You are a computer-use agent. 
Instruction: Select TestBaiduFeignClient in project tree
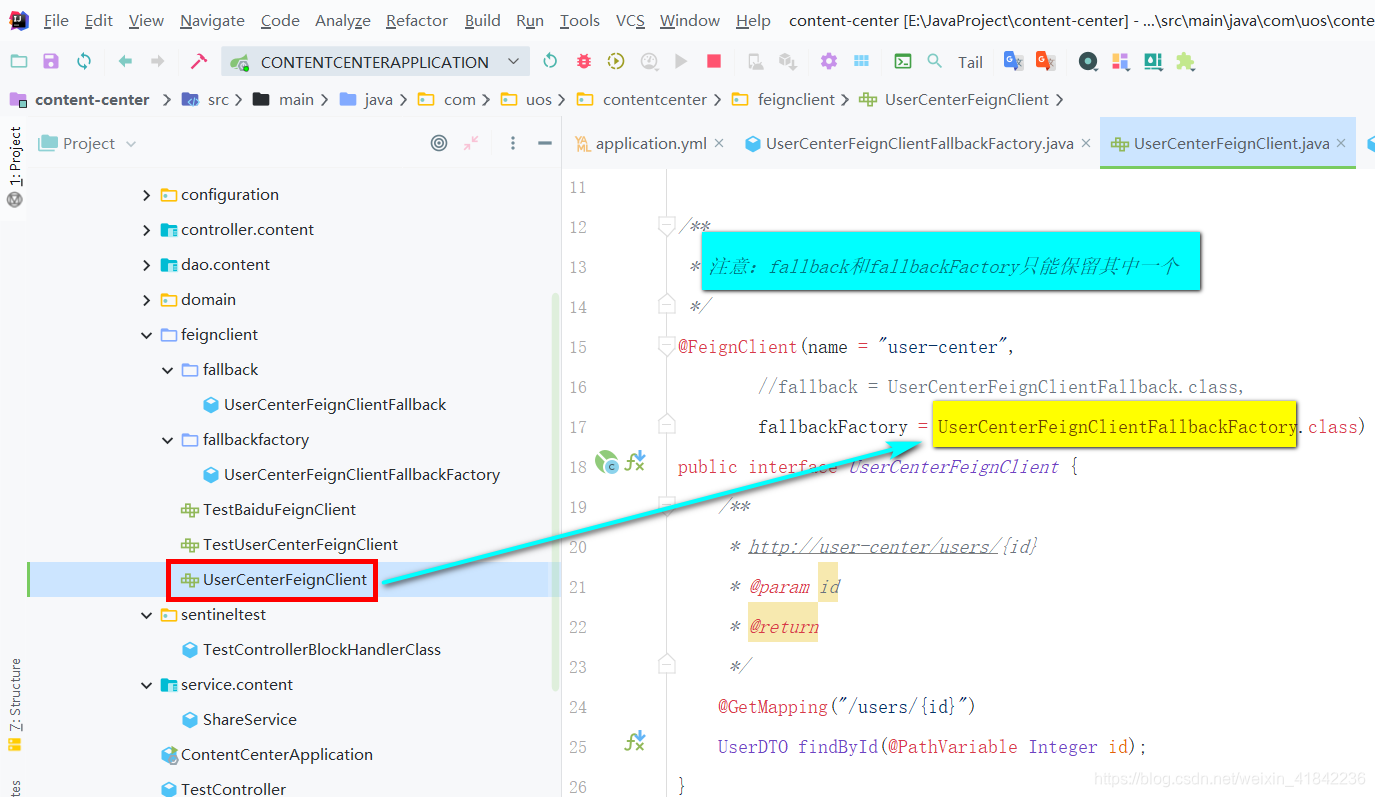(x=279, y=510)
